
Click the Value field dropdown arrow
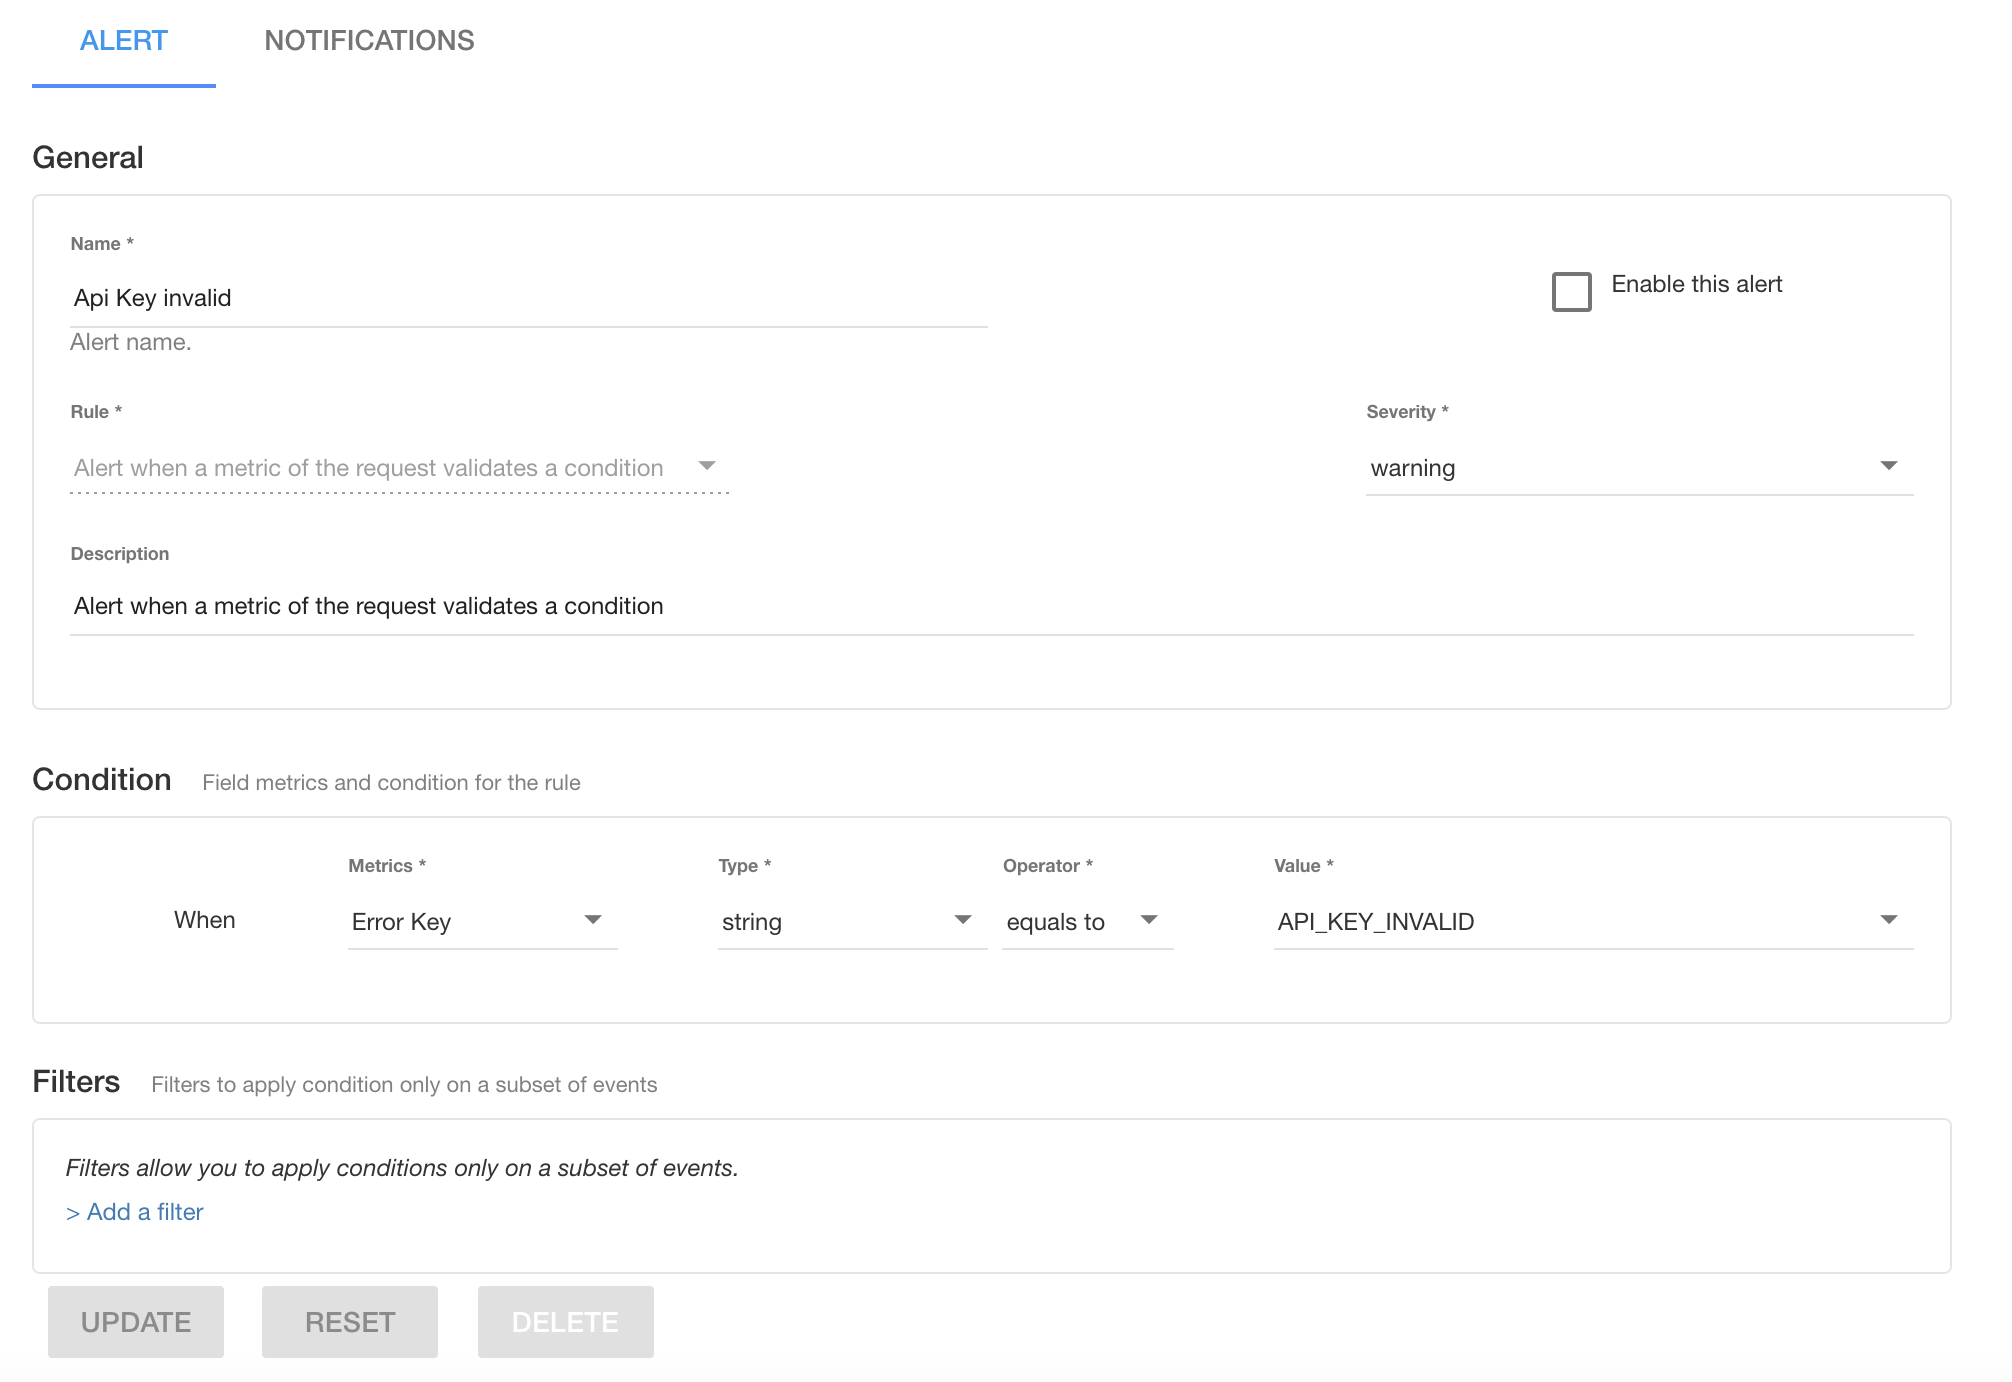click(1888, 920)
